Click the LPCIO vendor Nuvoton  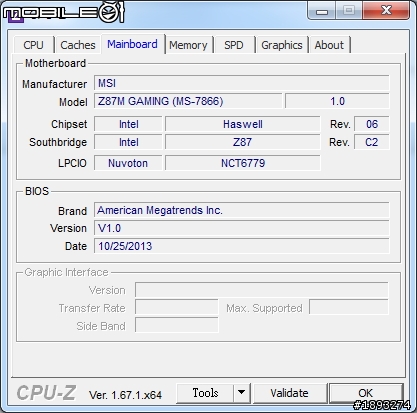pos(128,163)
